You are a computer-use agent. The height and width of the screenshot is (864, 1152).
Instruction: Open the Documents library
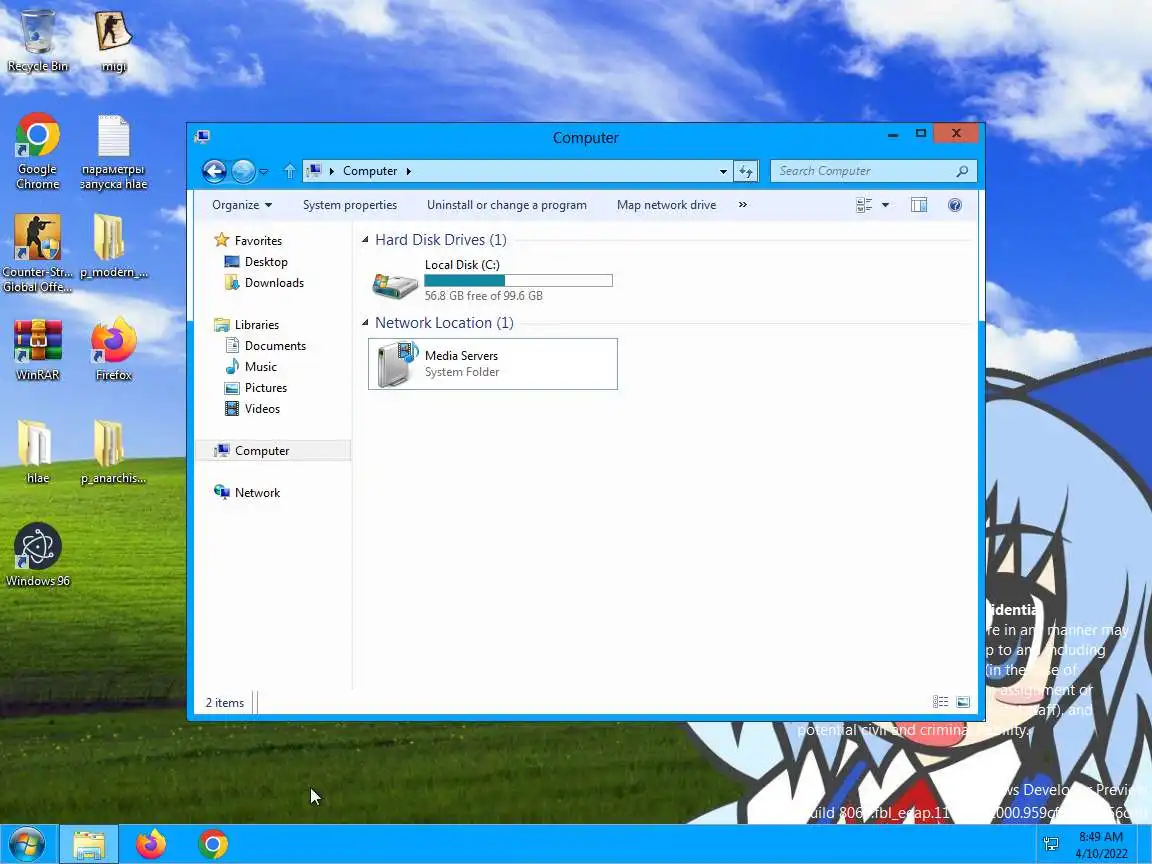pos(275,346)
